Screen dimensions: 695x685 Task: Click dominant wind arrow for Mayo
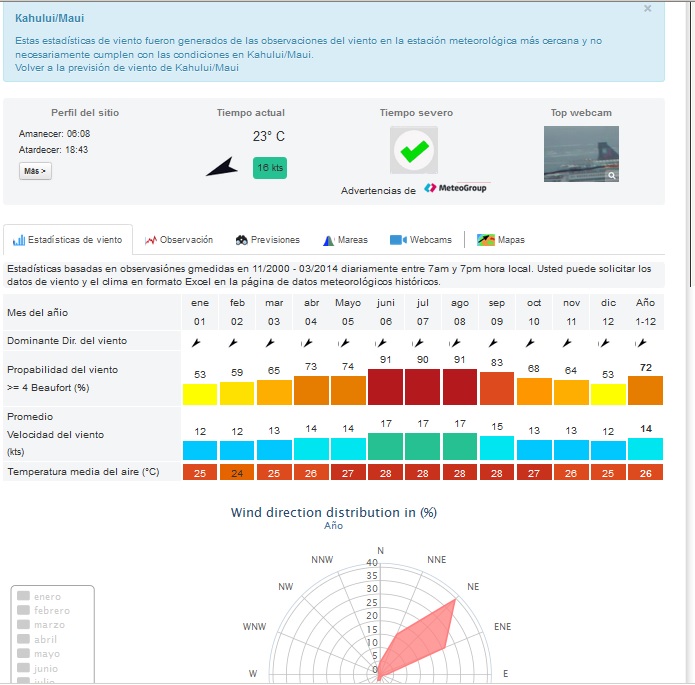344,343
